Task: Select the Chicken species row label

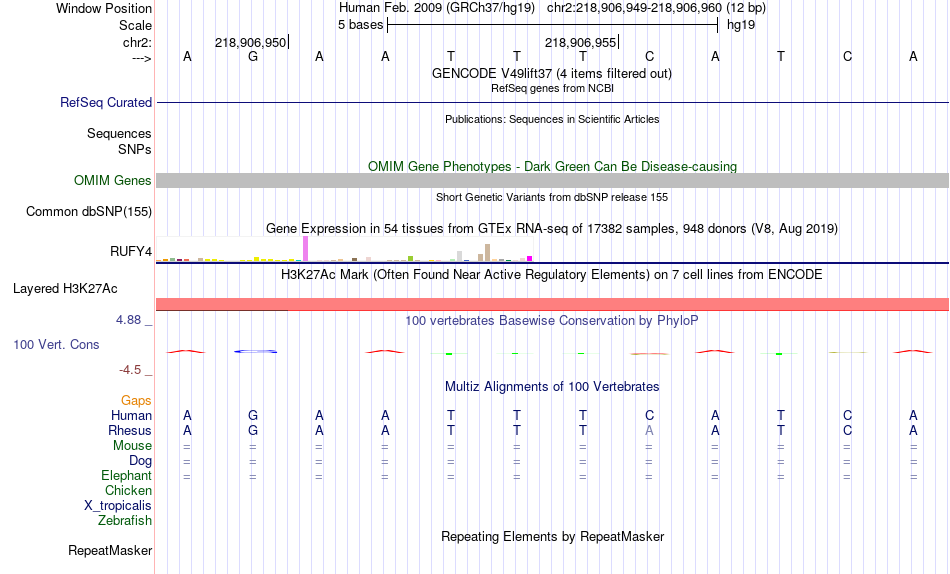Action: pos(128,490)
